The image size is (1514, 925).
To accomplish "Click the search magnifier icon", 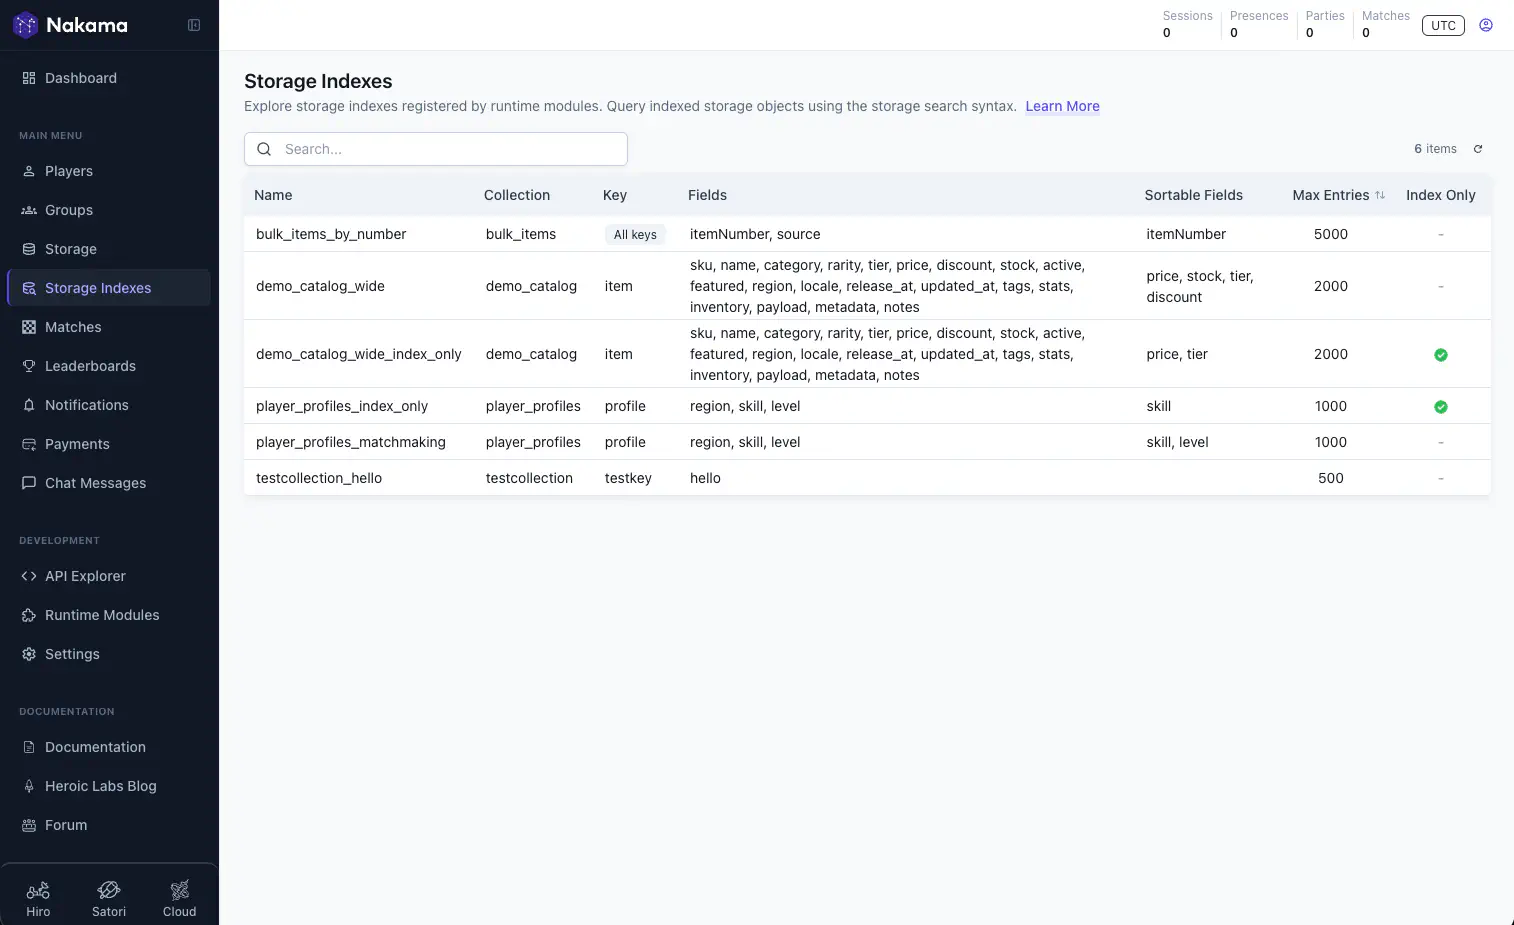I will 264,149.
